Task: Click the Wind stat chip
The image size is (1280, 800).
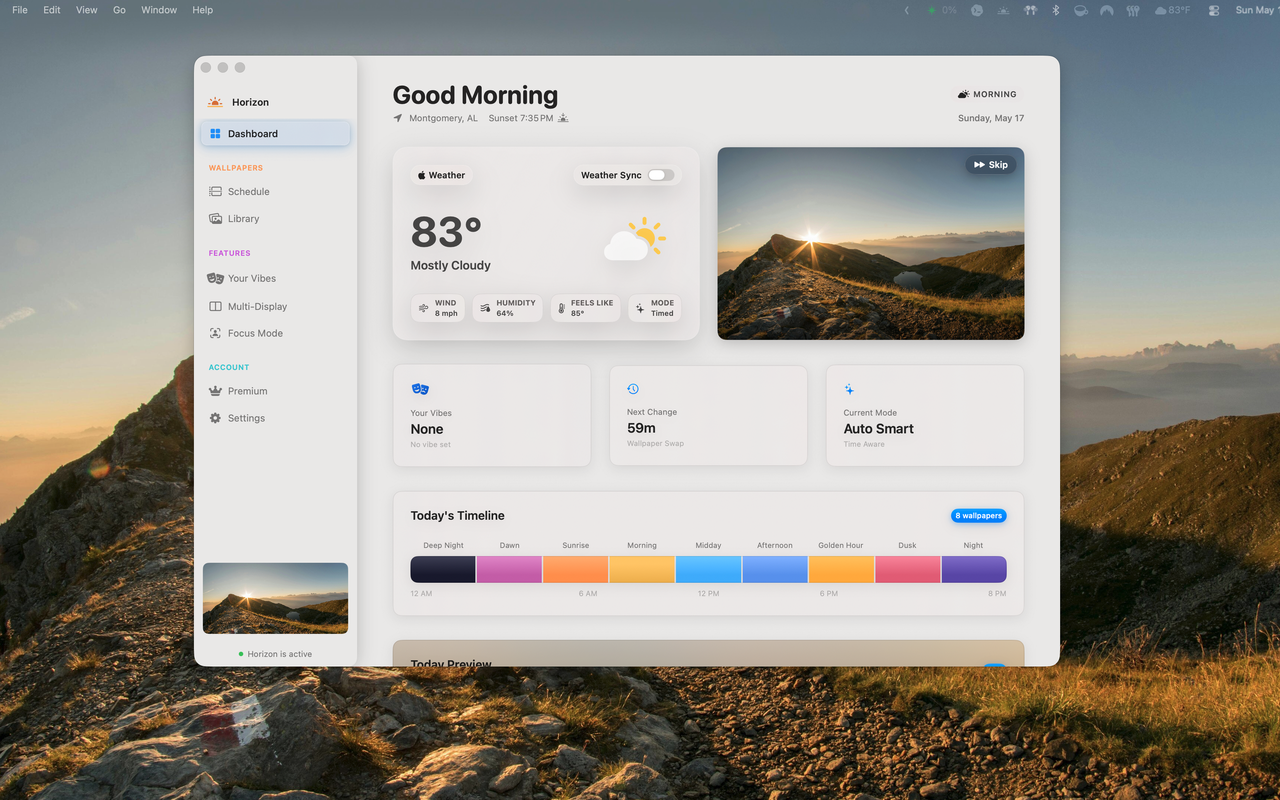Action: coord(438,308)
